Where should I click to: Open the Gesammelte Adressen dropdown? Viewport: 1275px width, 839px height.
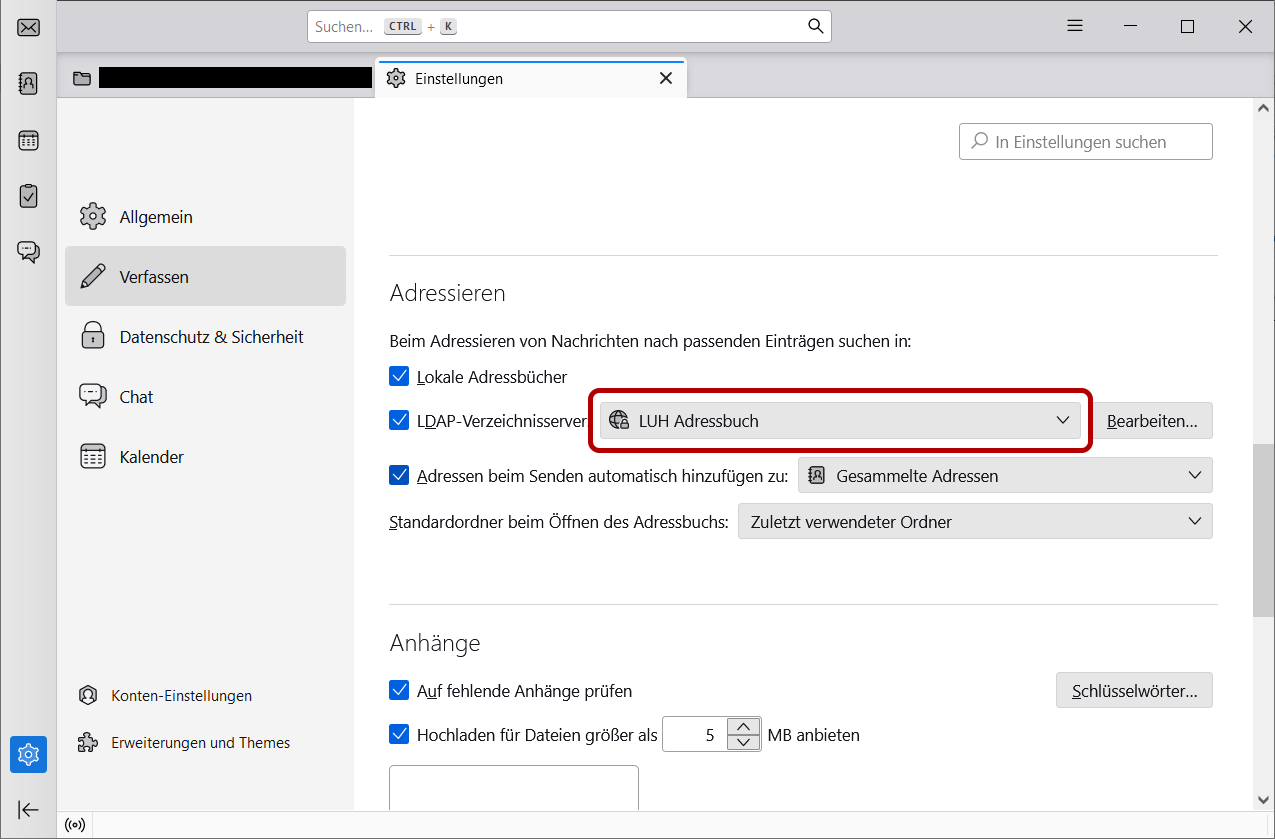1005,475
